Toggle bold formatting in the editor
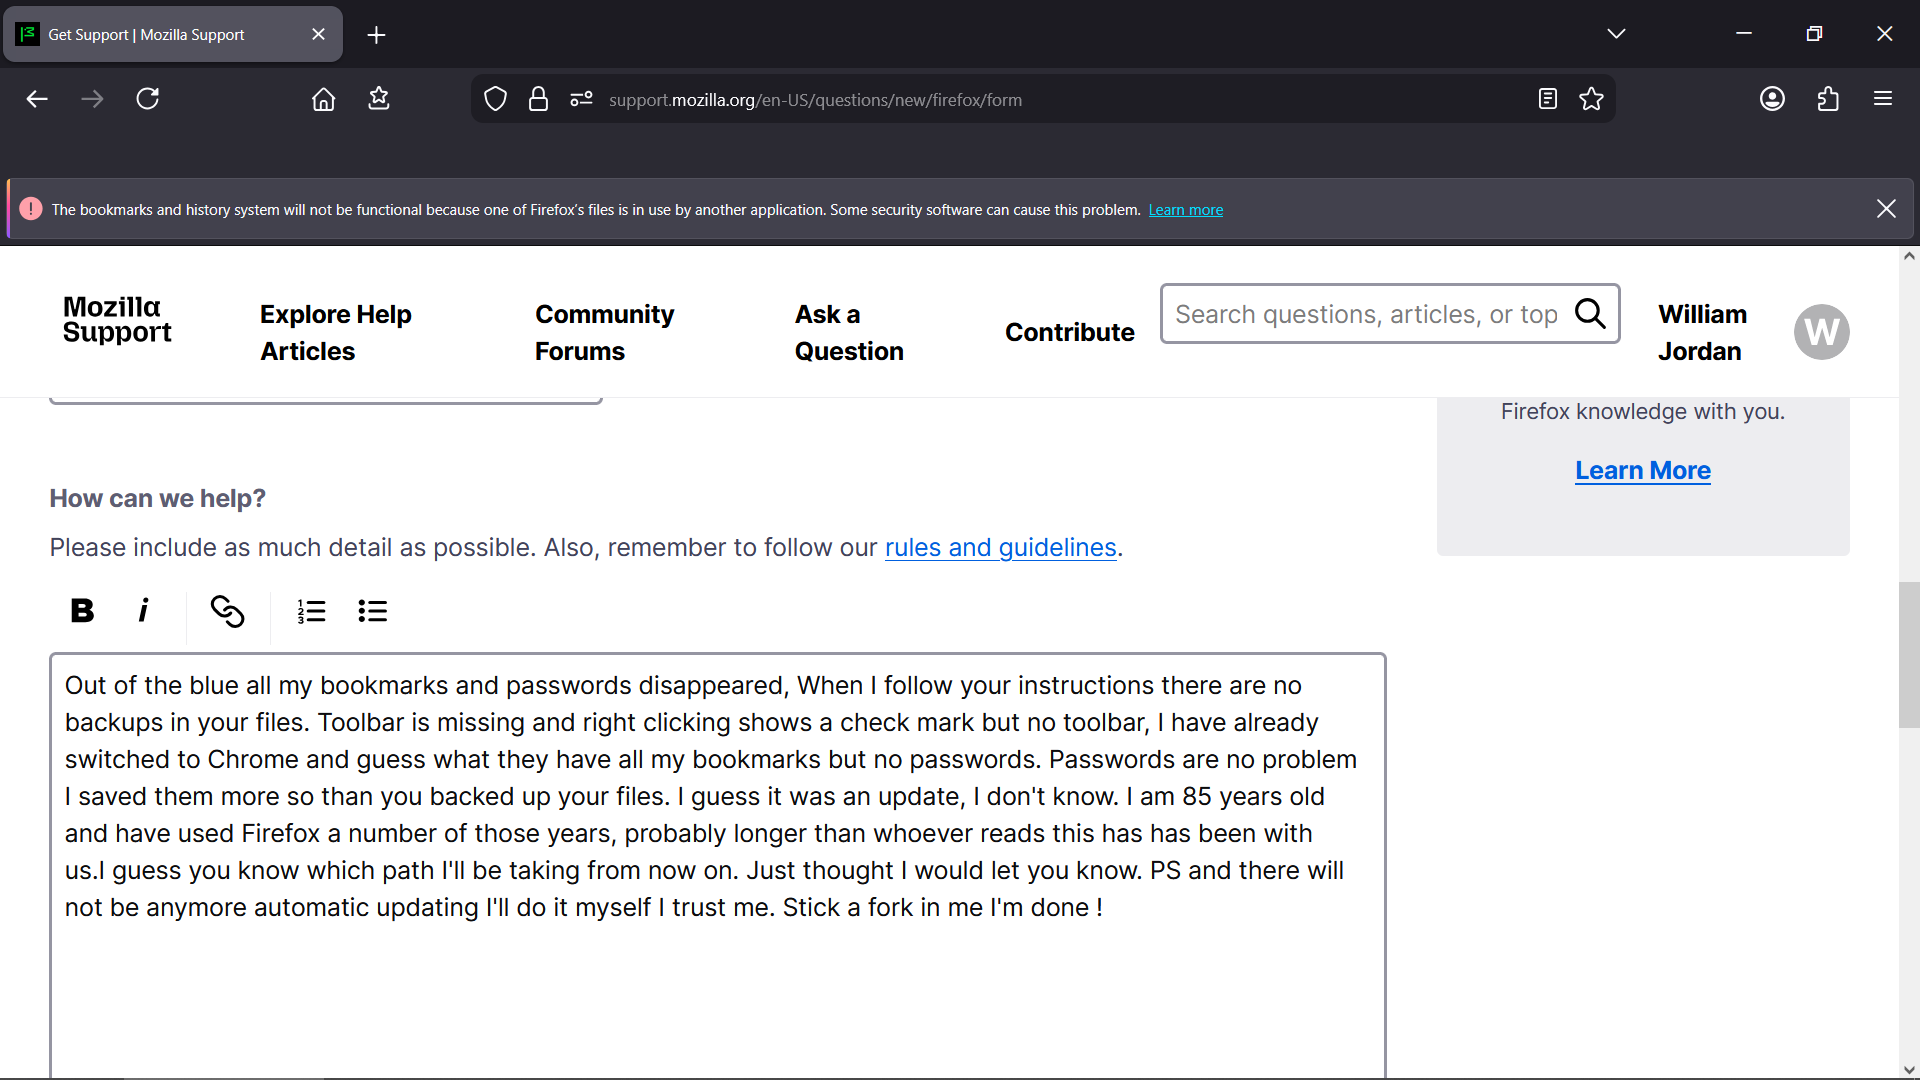This screenshot has height=1080, width=1920. [82, 611]
